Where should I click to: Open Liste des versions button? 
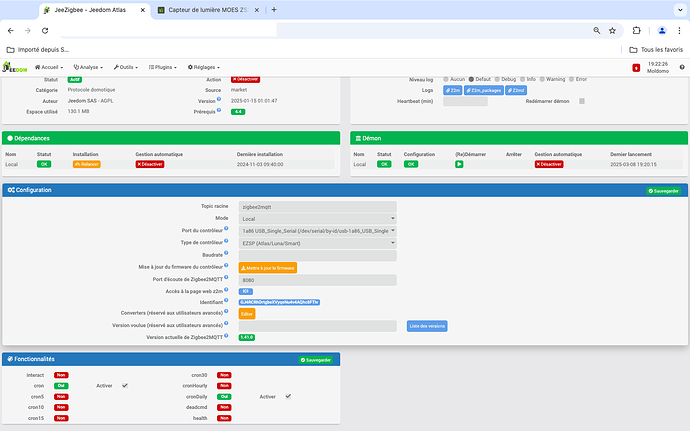click(x=427, y=326)
